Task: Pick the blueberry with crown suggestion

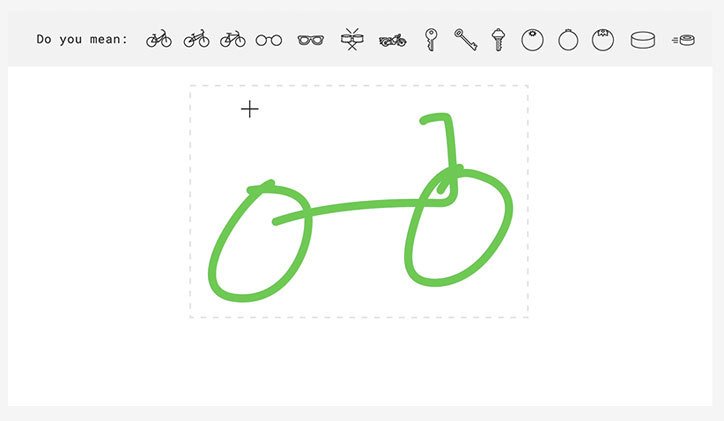Action: coord(603,40)
